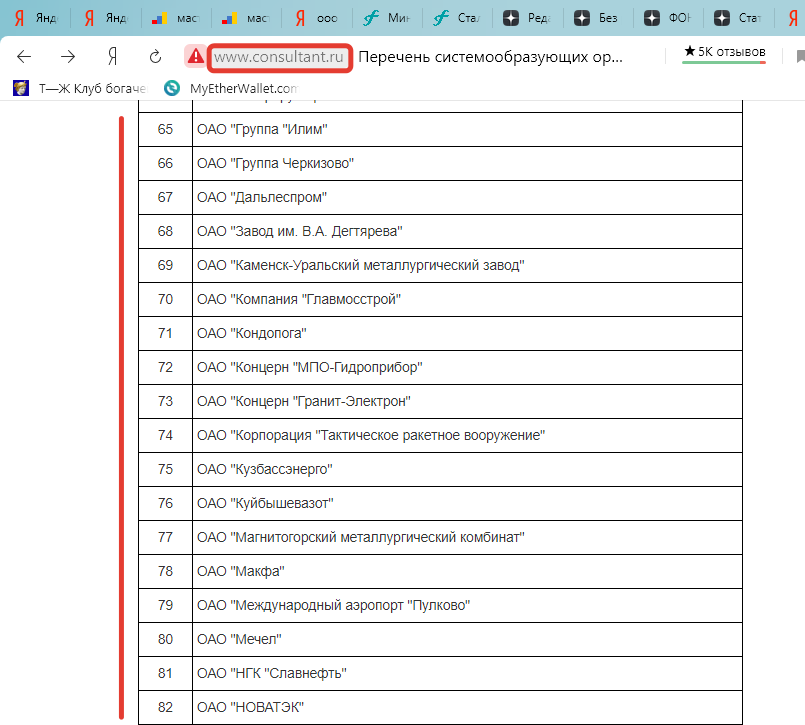This screenshot has height=725, width=805.
Task: Select the ОАО "Дальлеспром" cell
Action: [467, 197]
